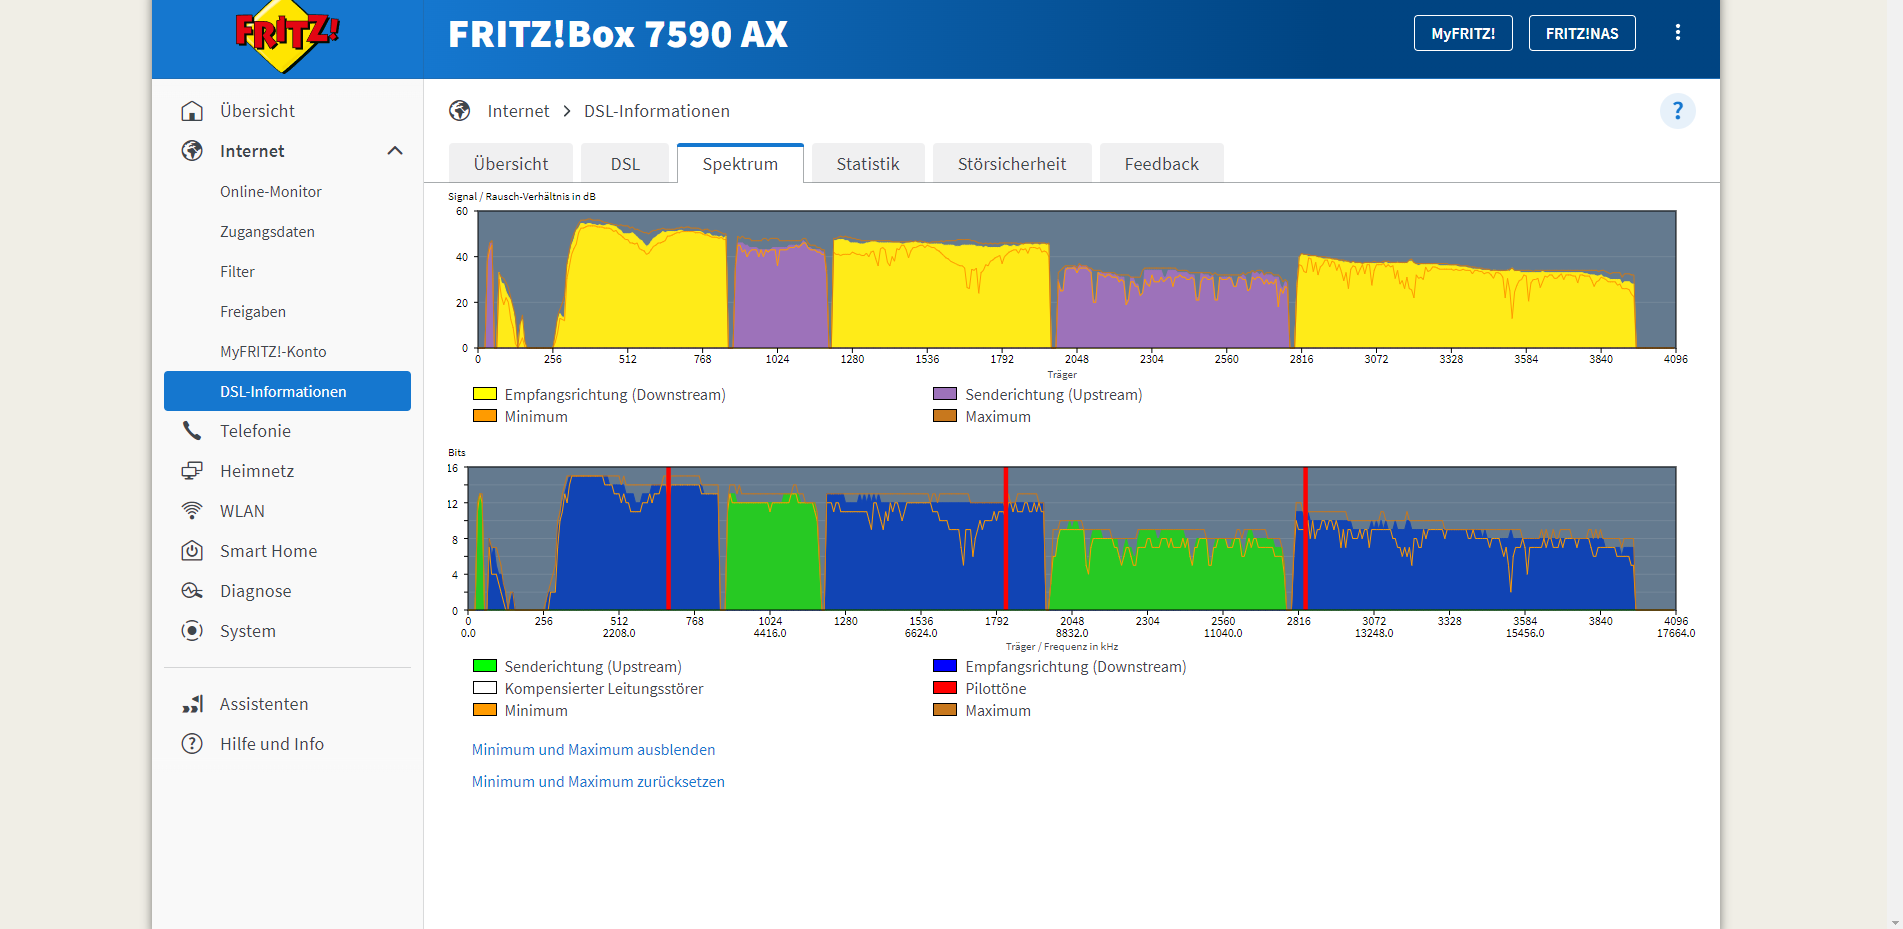
Task: Open the Feedback tab
Action: coord(1161,164)
